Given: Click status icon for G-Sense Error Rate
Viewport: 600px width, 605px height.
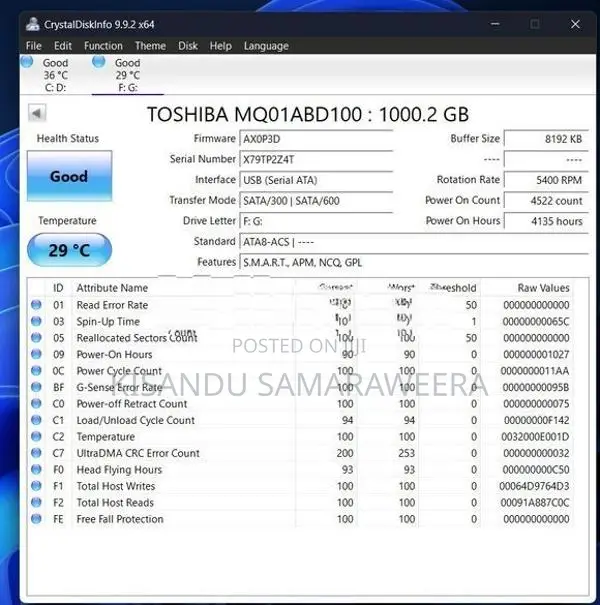Looking at the screenshot, I should pyautogui.click(x=36, y=387).
